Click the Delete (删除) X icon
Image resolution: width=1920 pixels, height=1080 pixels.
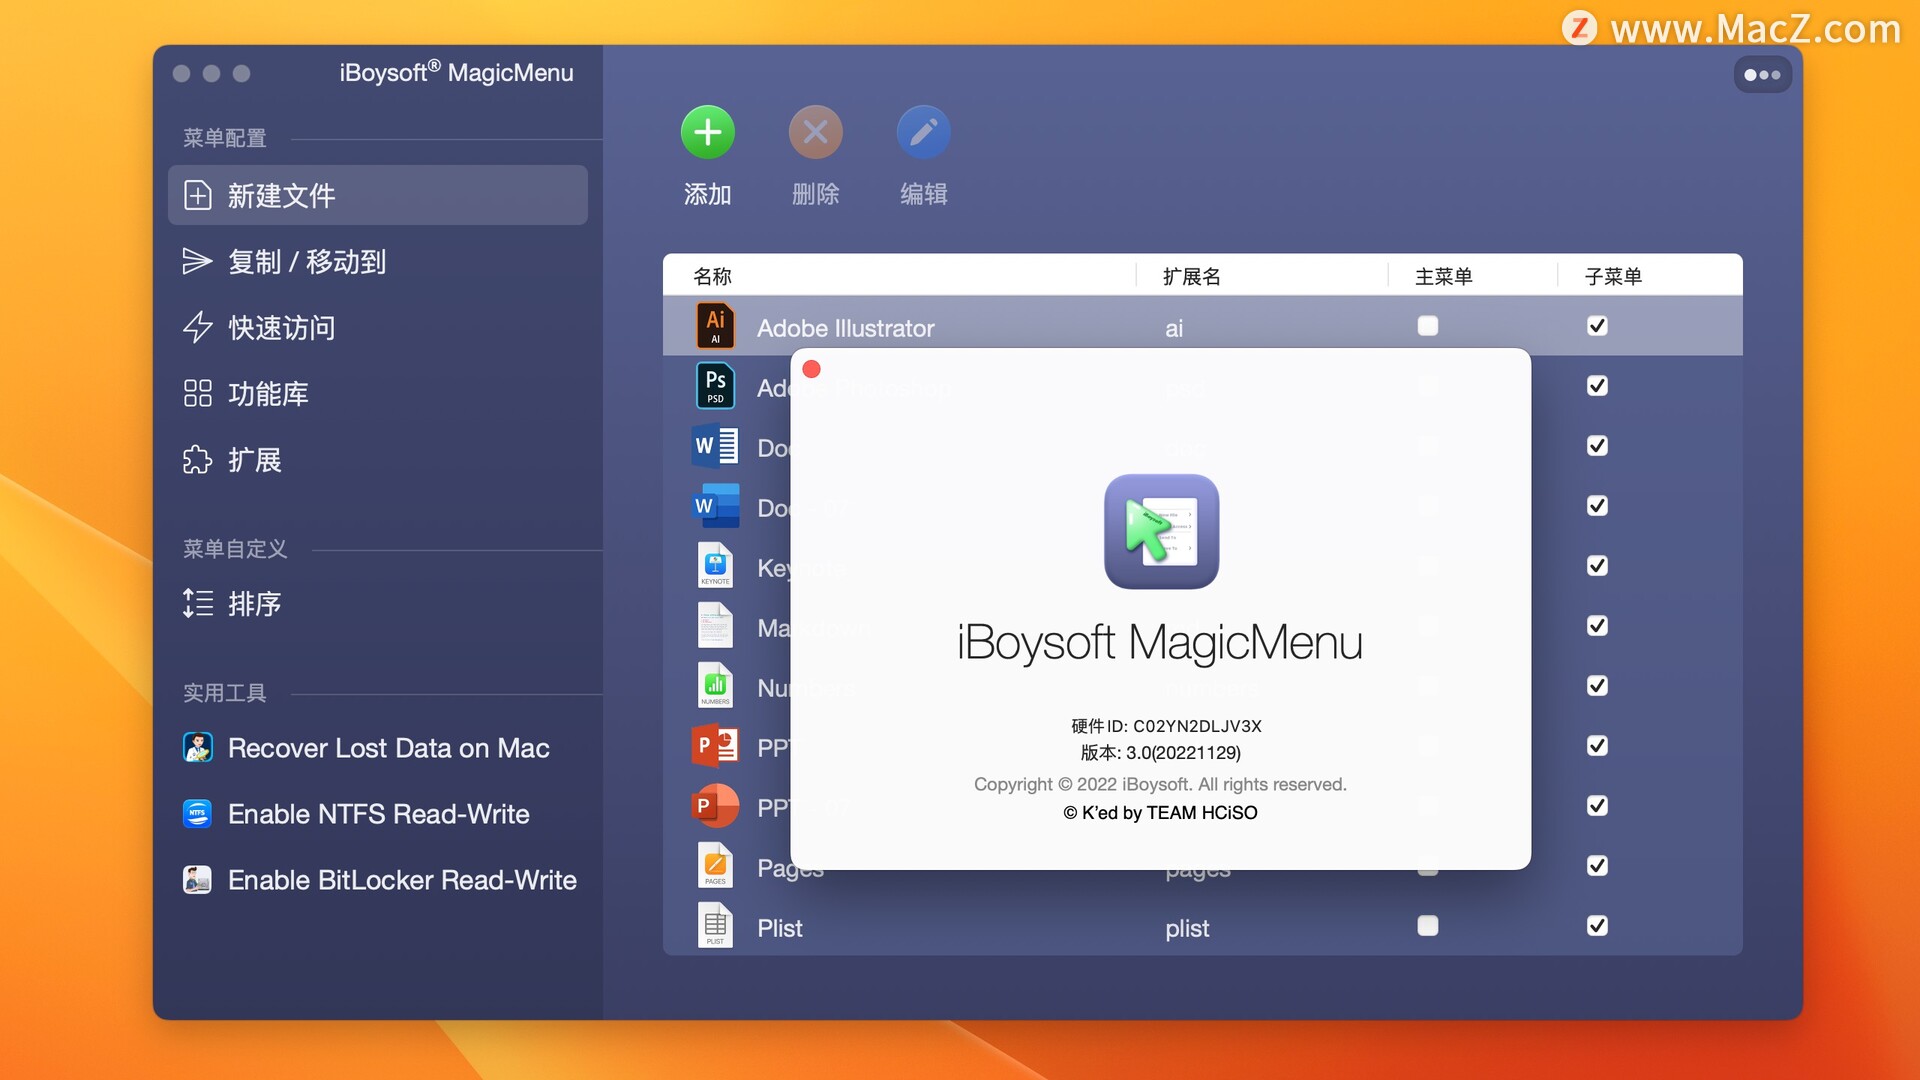tap(815, 133)
